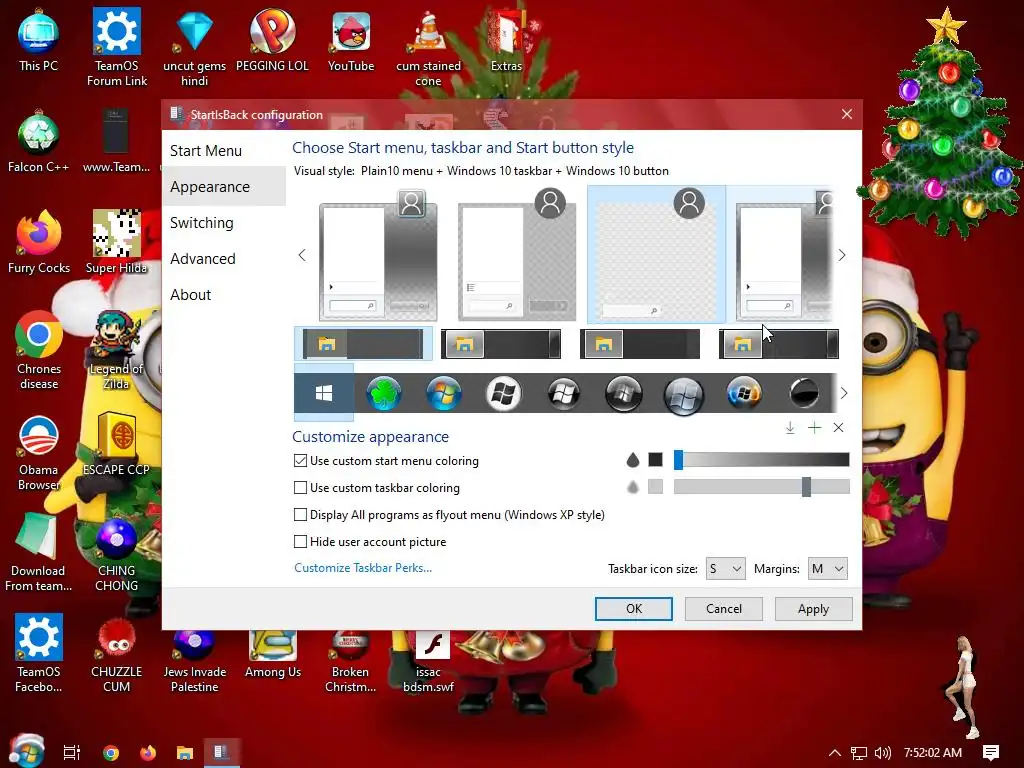Choose the green clover start button orb
Image resolution: width=1024 pixels, height=768 pixels.
[x=383, y=393]
